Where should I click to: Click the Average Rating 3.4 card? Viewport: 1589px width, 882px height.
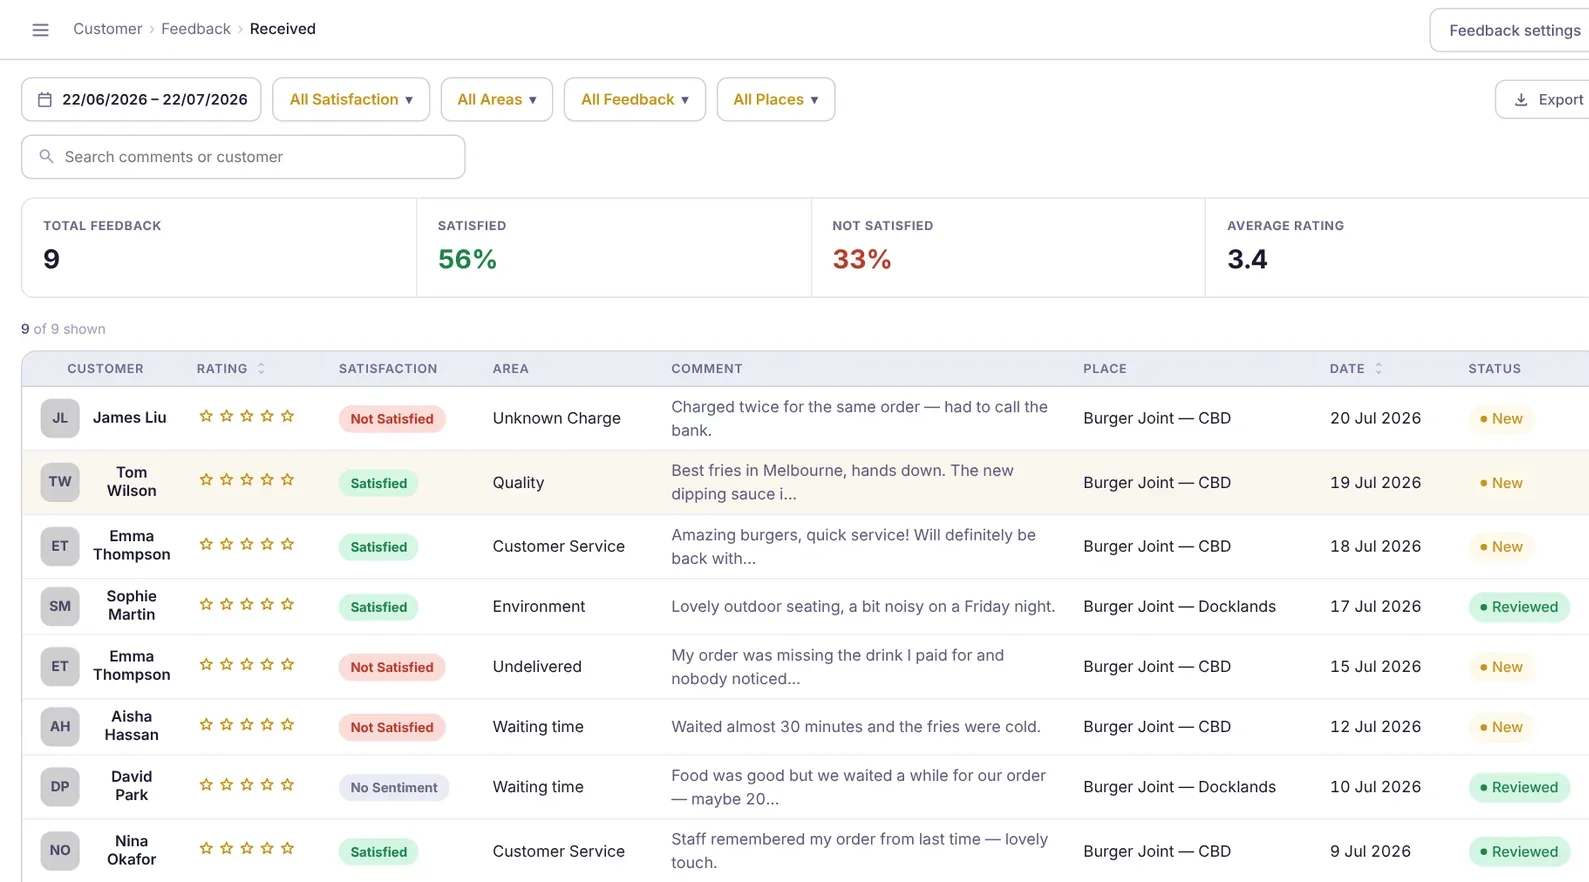click(1397, 248)
